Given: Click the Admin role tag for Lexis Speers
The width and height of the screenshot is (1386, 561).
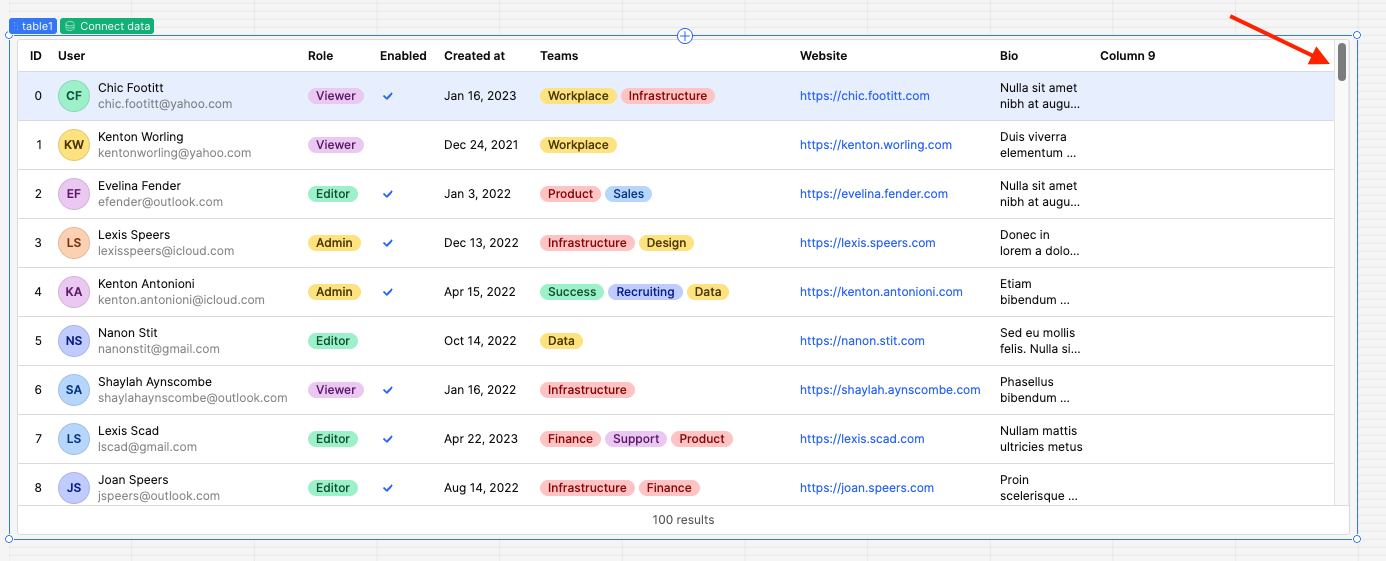Looking at the screenshot, I should point(334,243).
